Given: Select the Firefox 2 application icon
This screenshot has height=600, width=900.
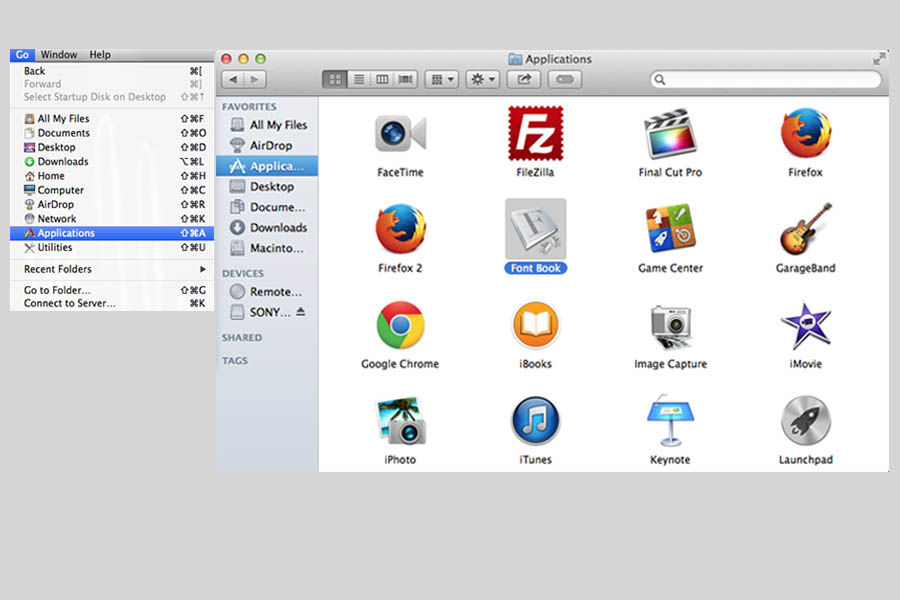Looking at the screenshot, I should pyautogui.click(x=400, y=229).
